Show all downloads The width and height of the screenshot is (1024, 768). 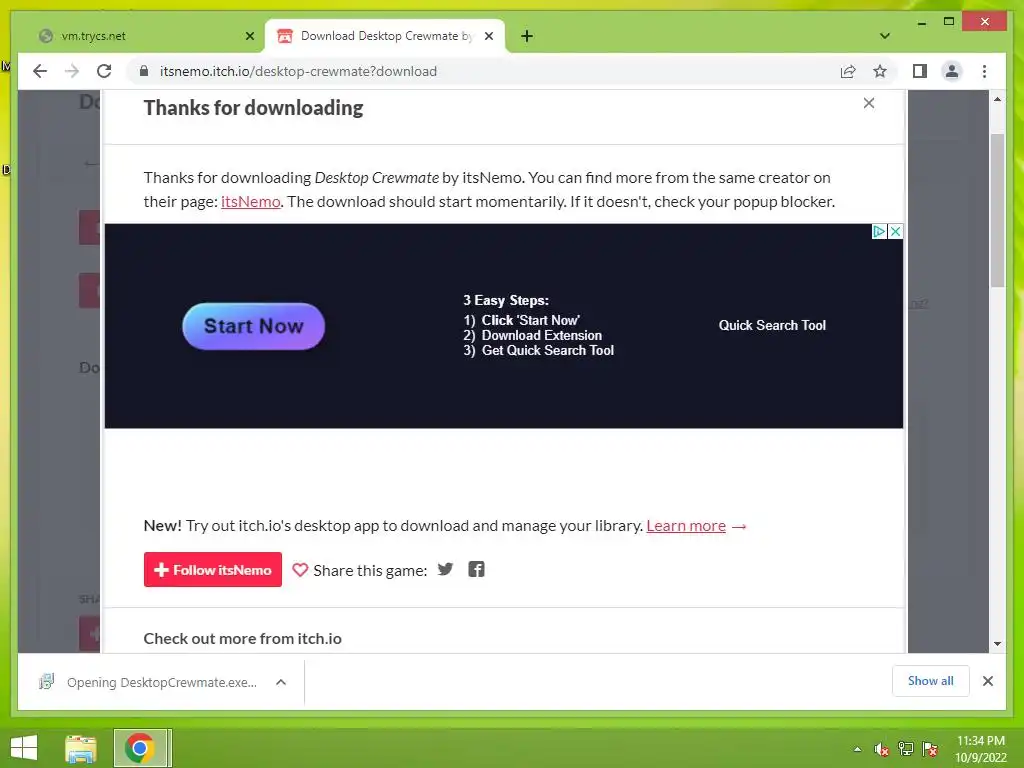click(x=931, y=681)
